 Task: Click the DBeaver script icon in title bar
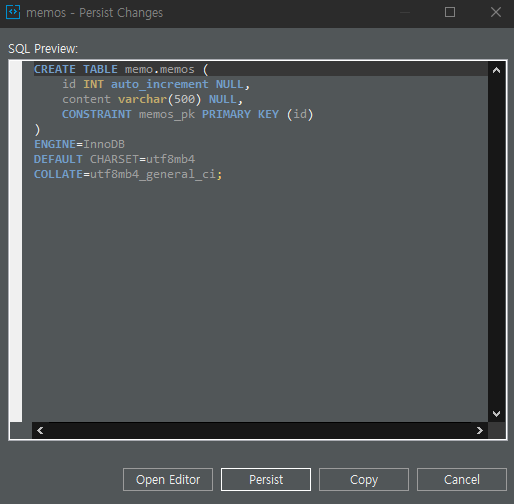tap(13, 12)
